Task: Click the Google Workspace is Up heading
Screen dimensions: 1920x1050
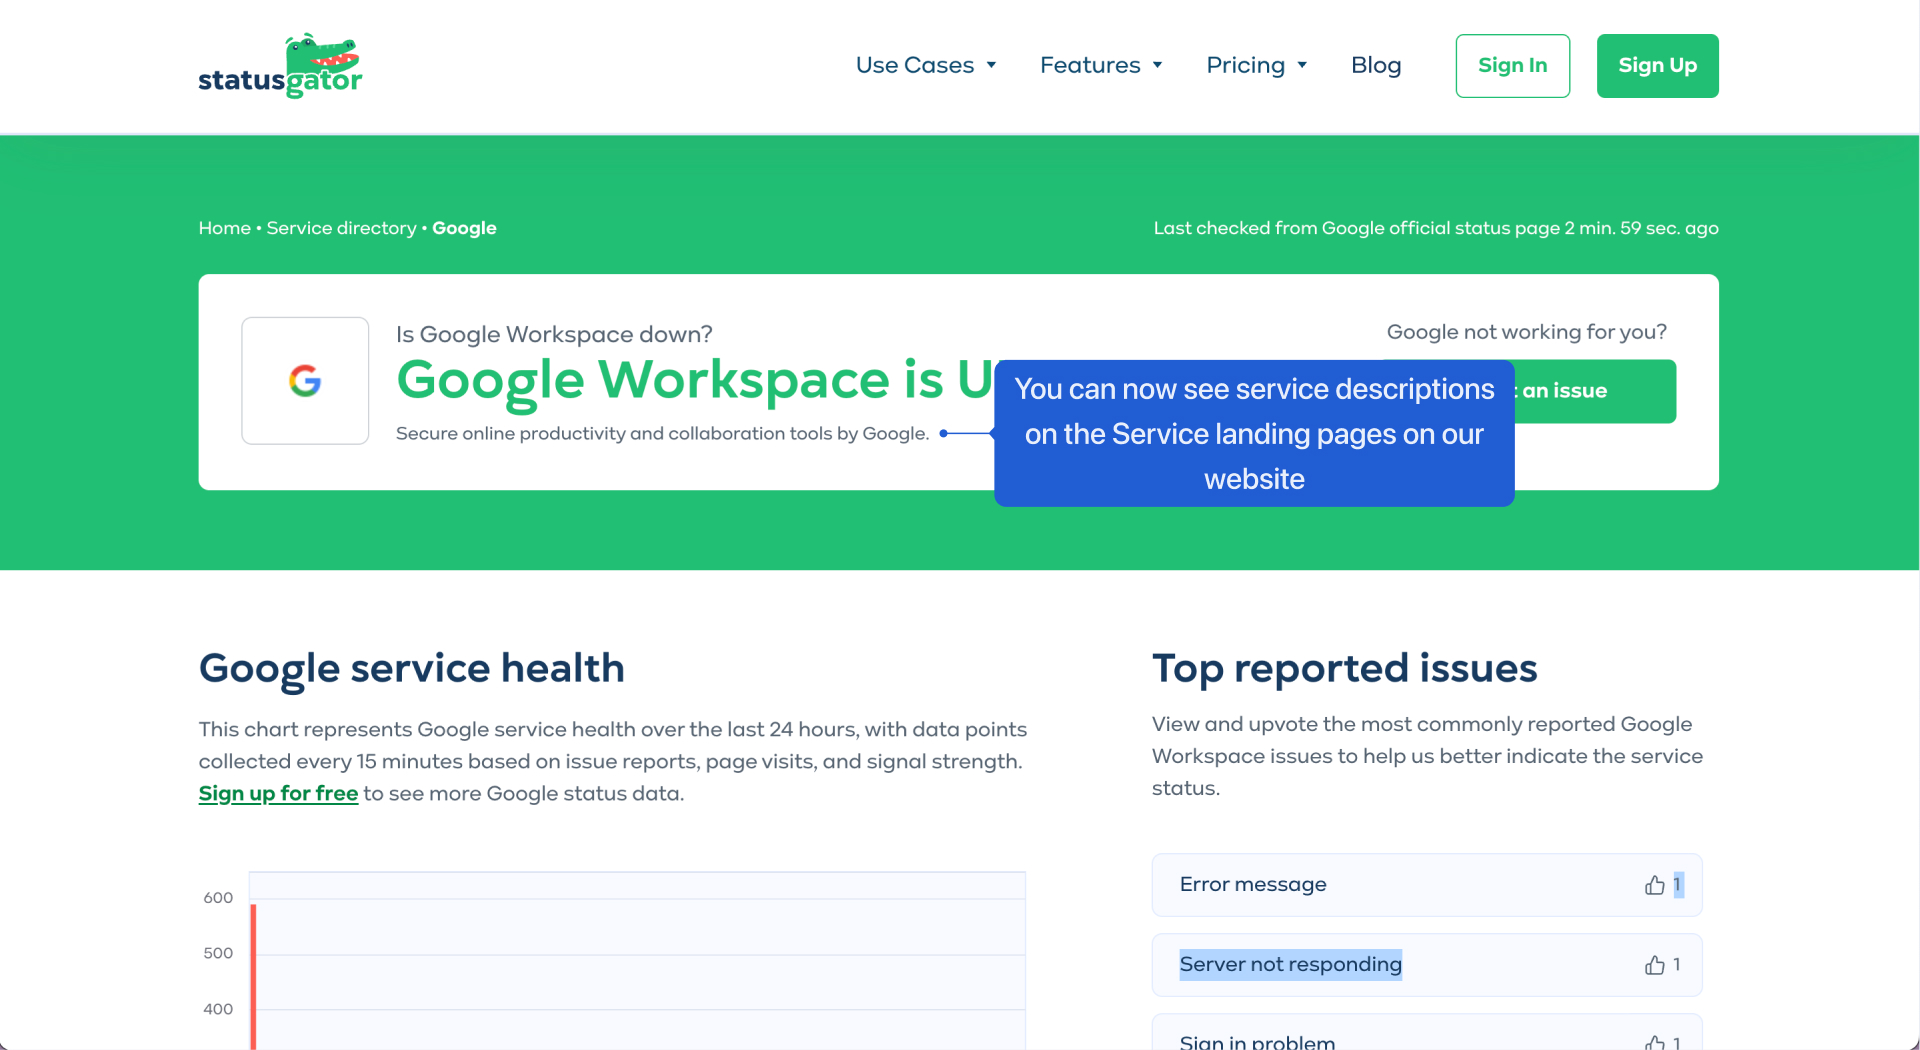Action: coord(695,380)
